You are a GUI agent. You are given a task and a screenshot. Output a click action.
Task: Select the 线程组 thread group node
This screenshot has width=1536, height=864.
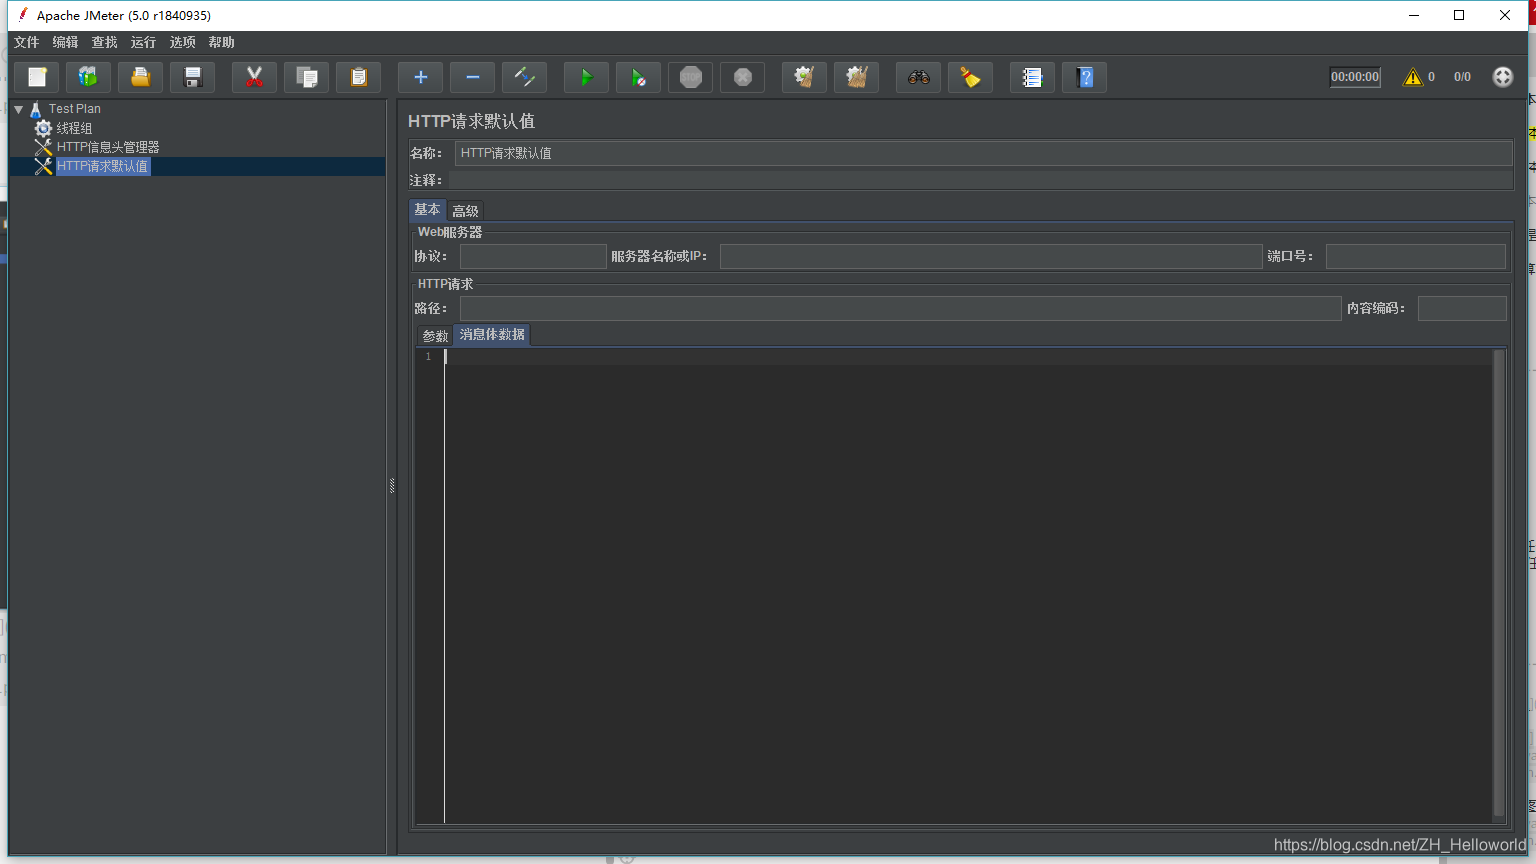click(x=74, y=128)
